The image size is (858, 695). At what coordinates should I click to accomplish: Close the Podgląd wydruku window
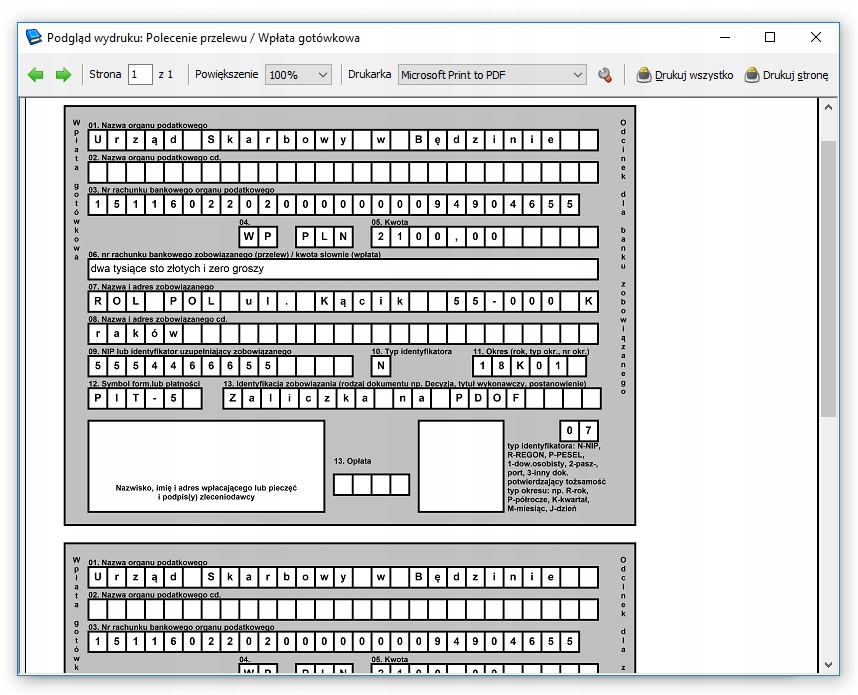tap(816, 38)
